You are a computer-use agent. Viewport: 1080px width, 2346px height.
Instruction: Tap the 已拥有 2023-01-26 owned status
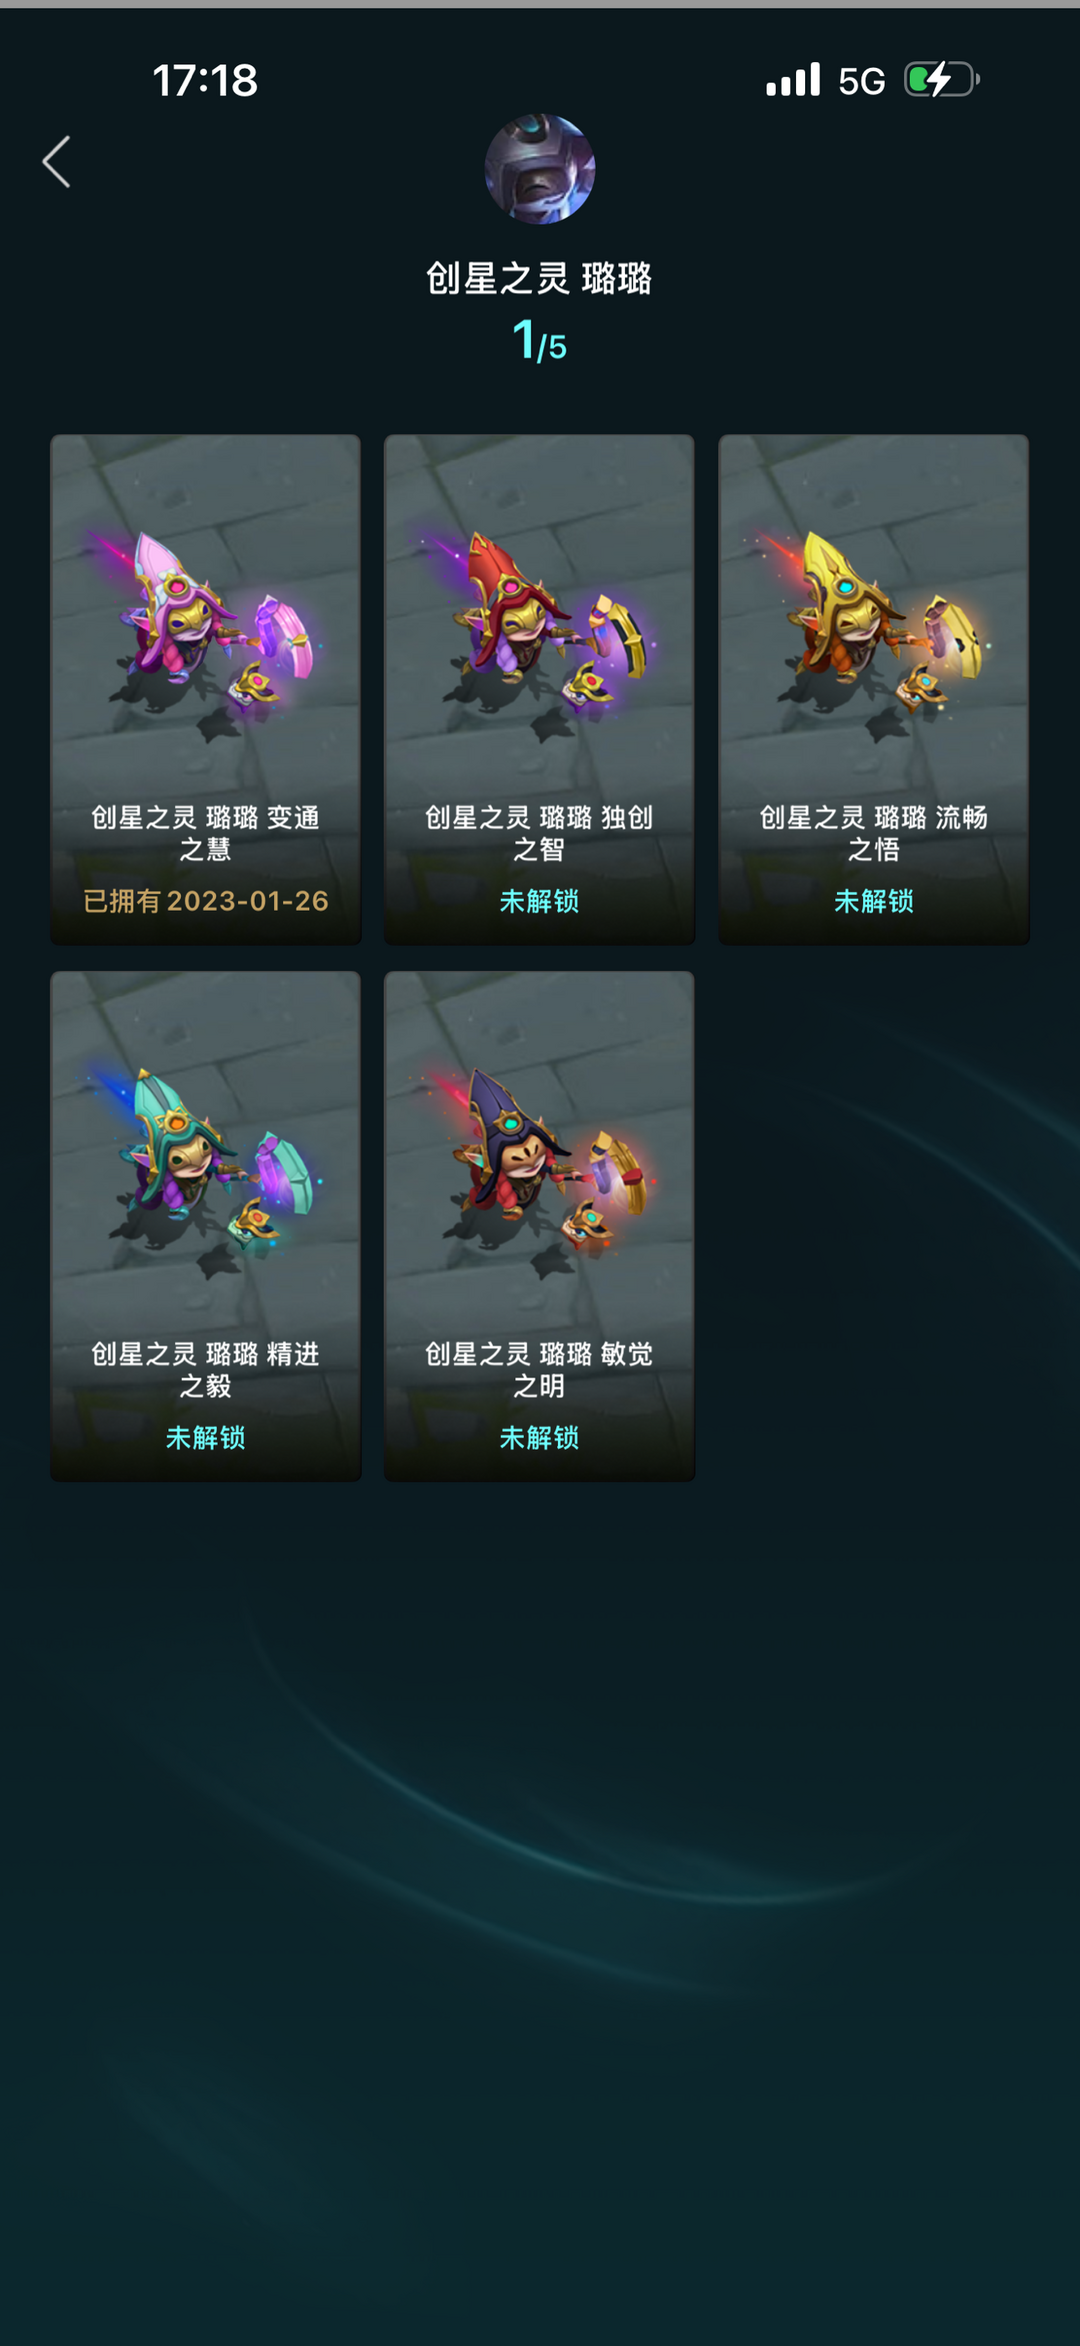tap(205, 901)
